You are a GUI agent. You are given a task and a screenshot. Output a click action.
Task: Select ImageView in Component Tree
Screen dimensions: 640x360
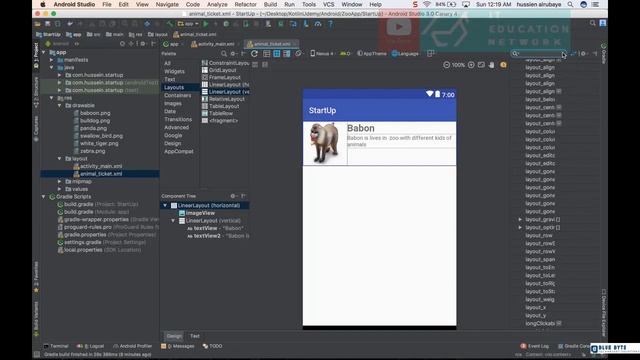click(197, 213)
